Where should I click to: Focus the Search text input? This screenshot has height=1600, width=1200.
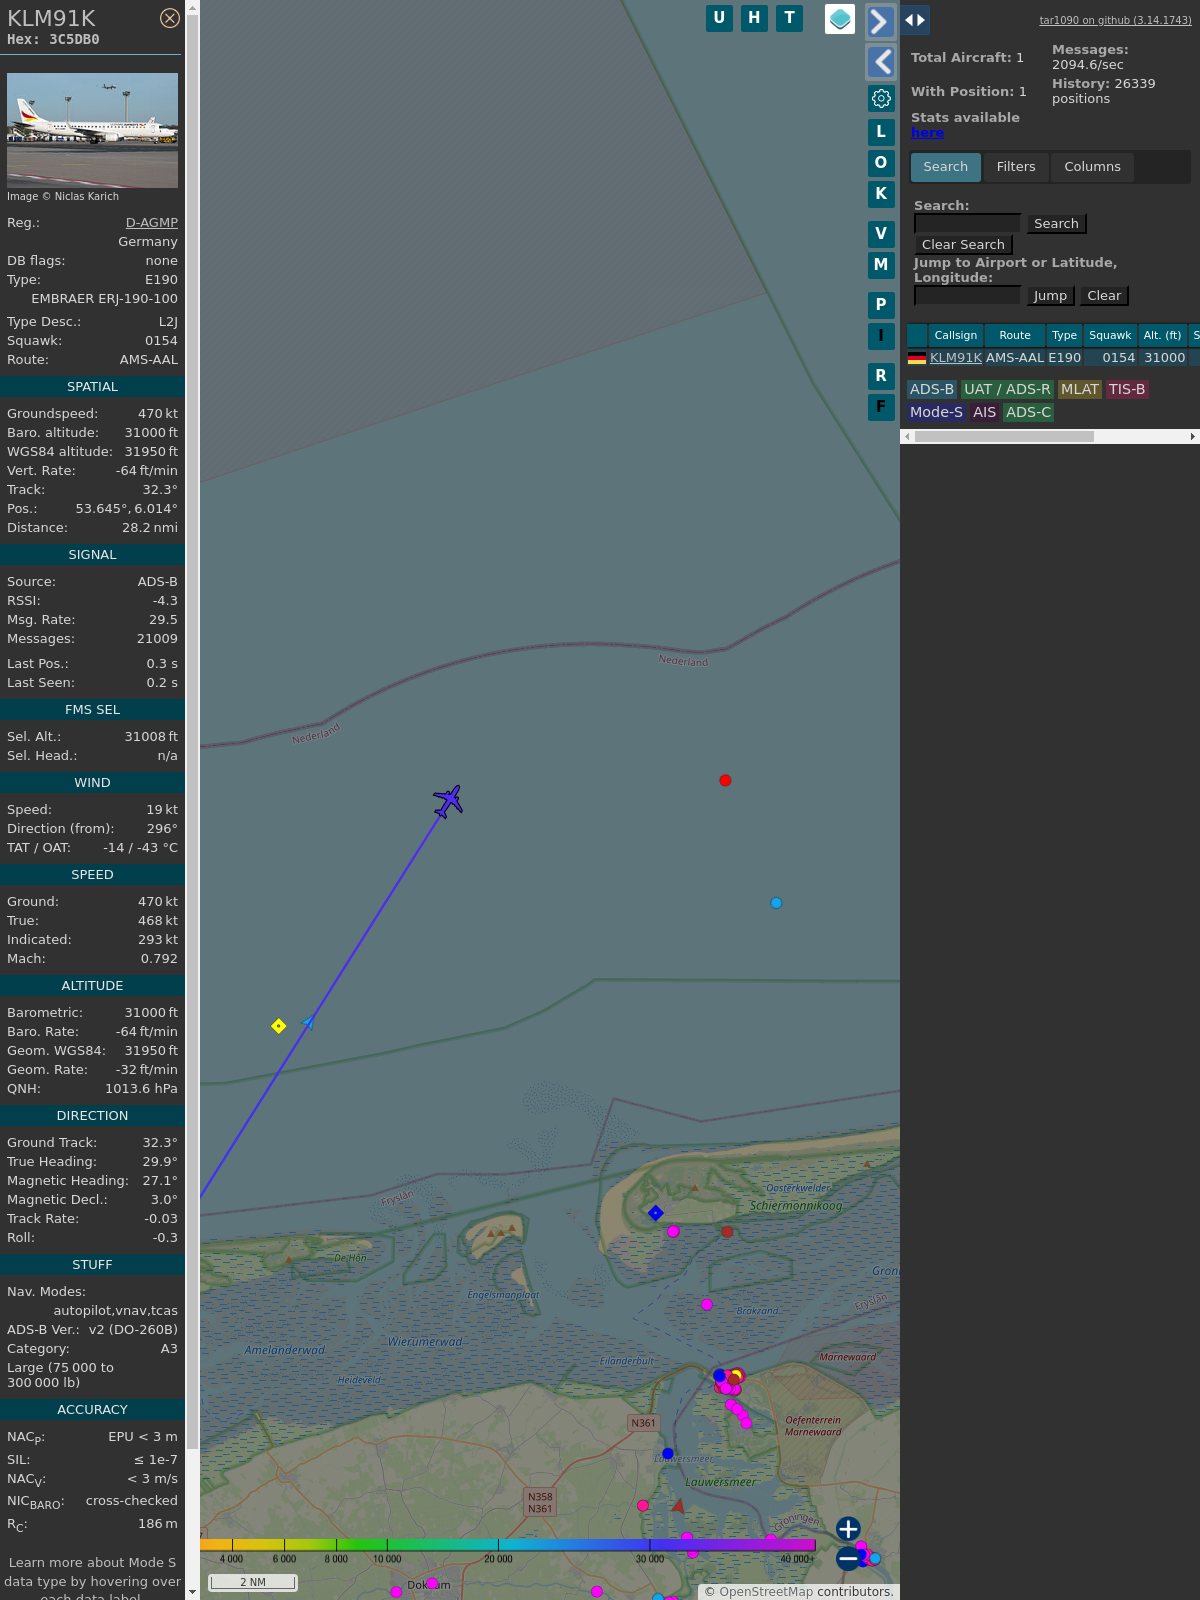click(x=967, y=223)
